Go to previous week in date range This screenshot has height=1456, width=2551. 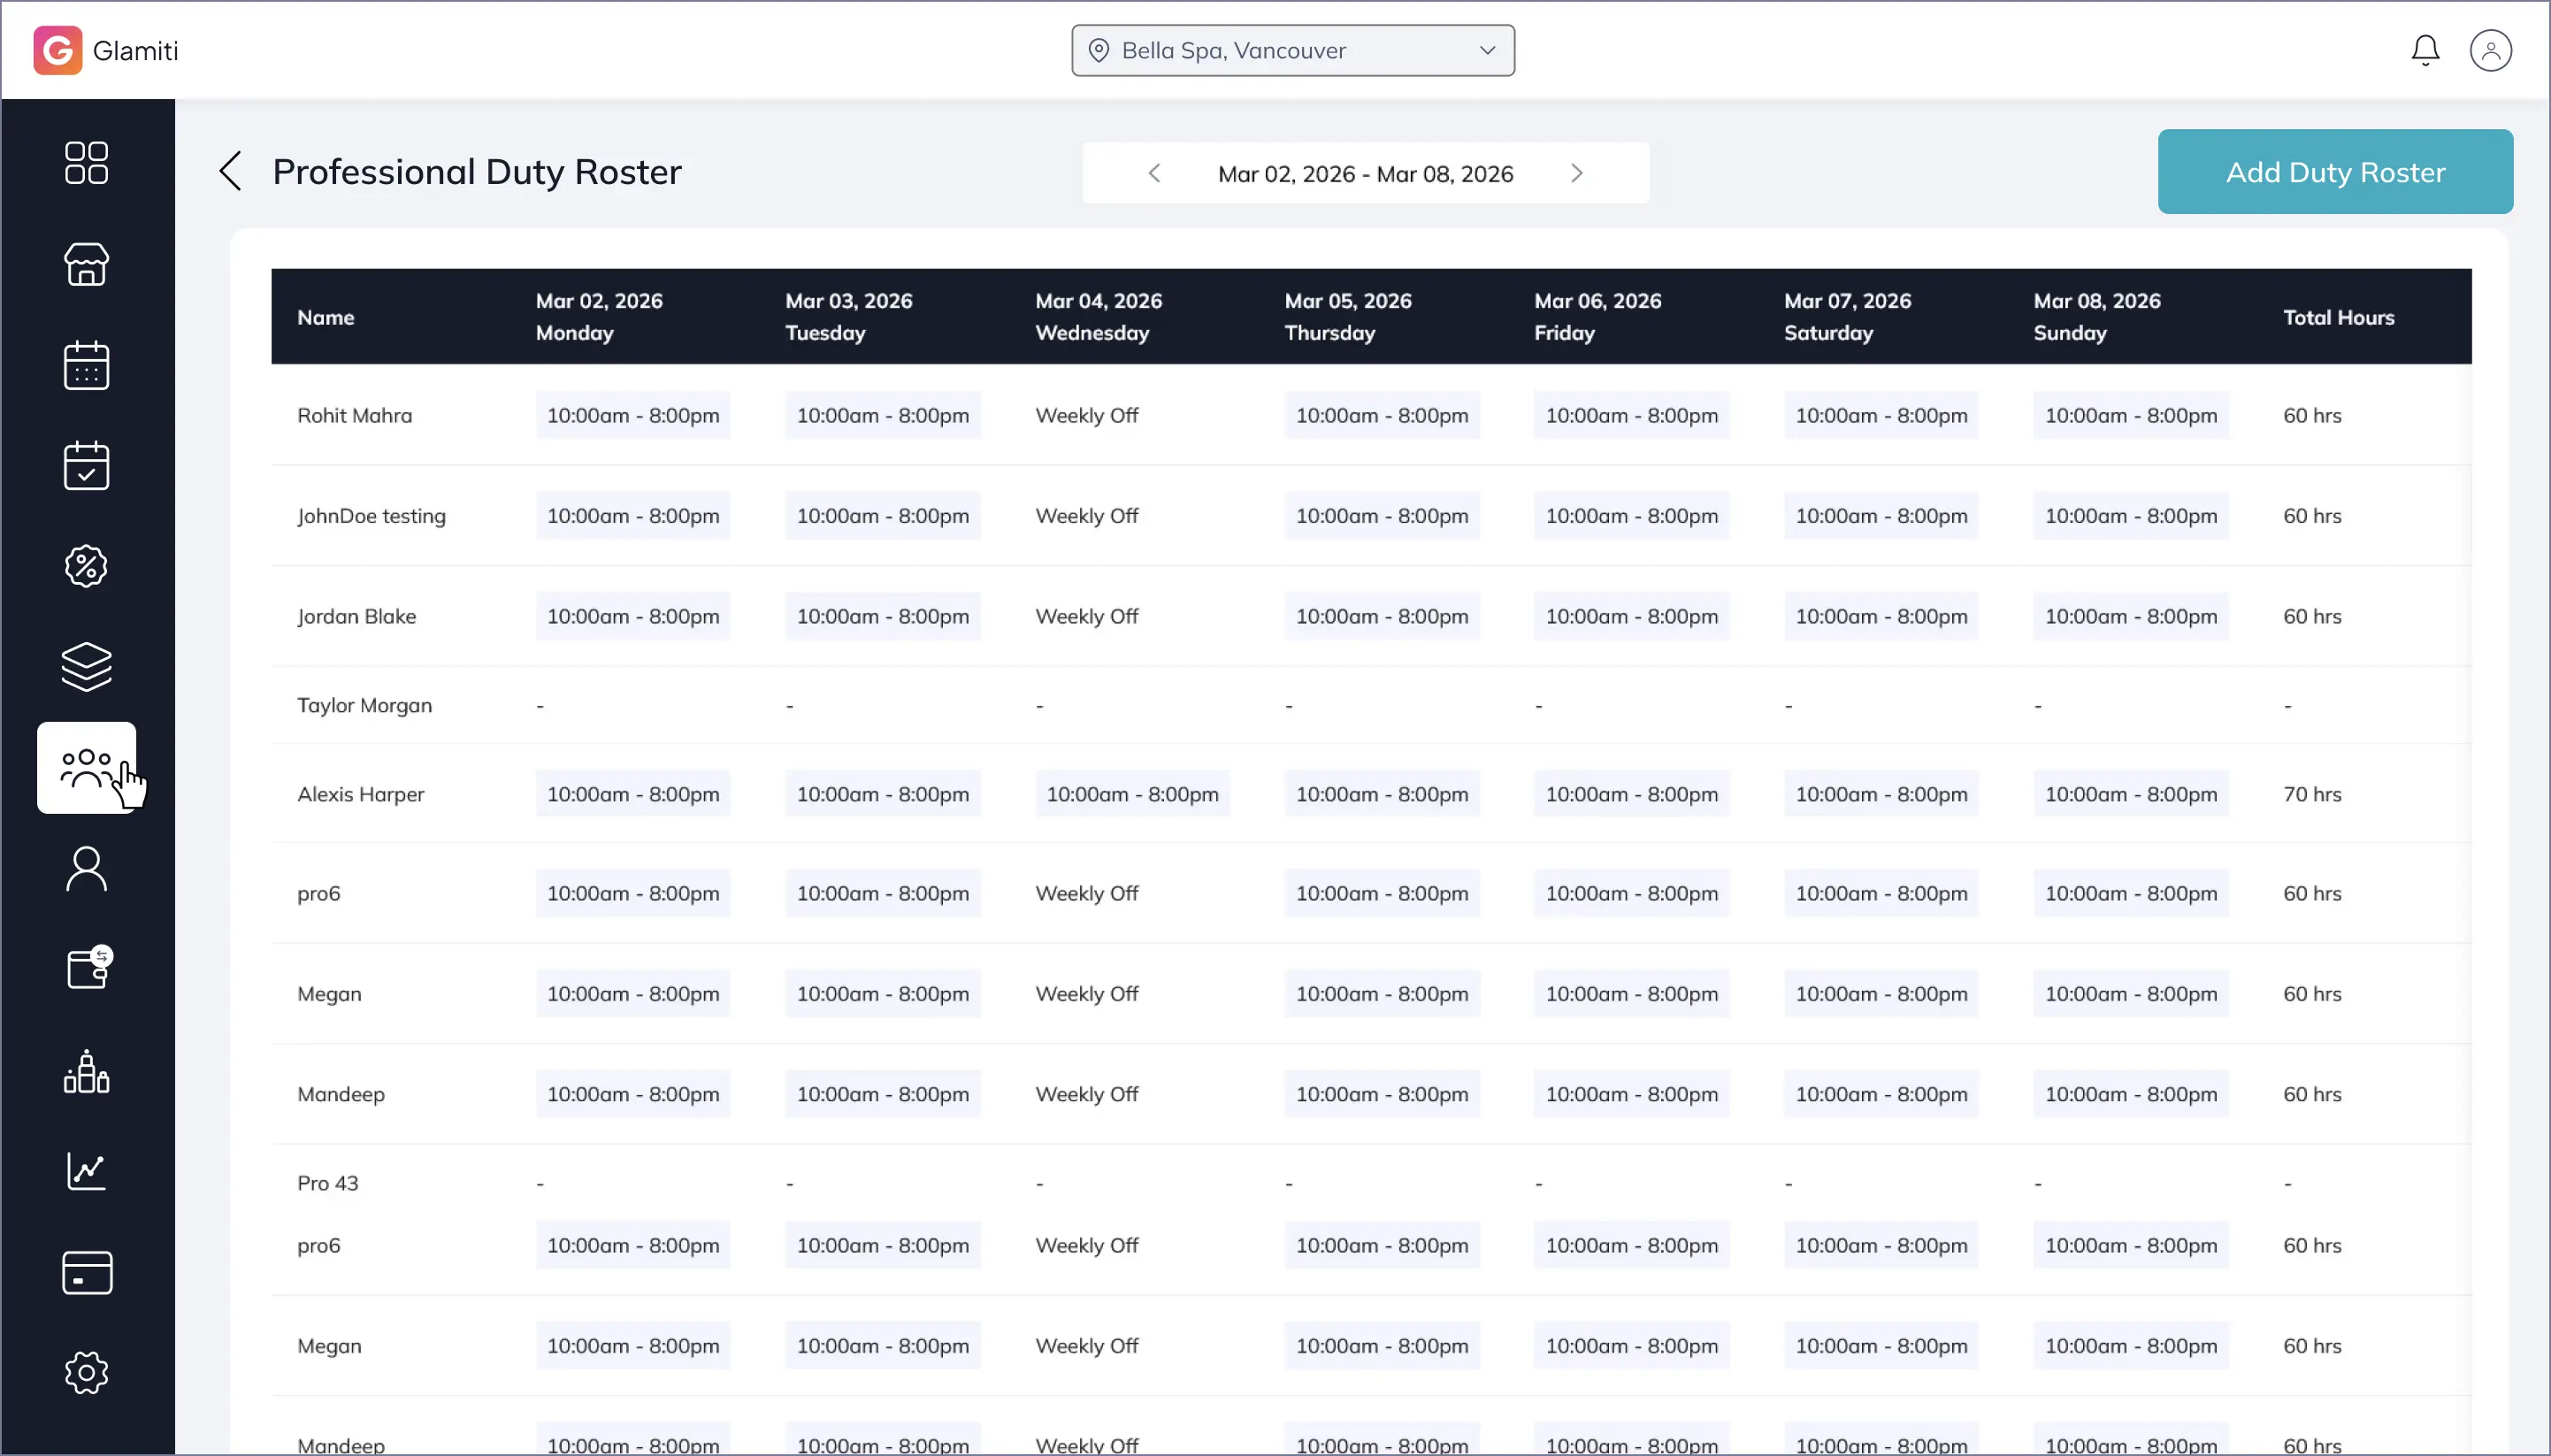click(x=1154, y=173)
